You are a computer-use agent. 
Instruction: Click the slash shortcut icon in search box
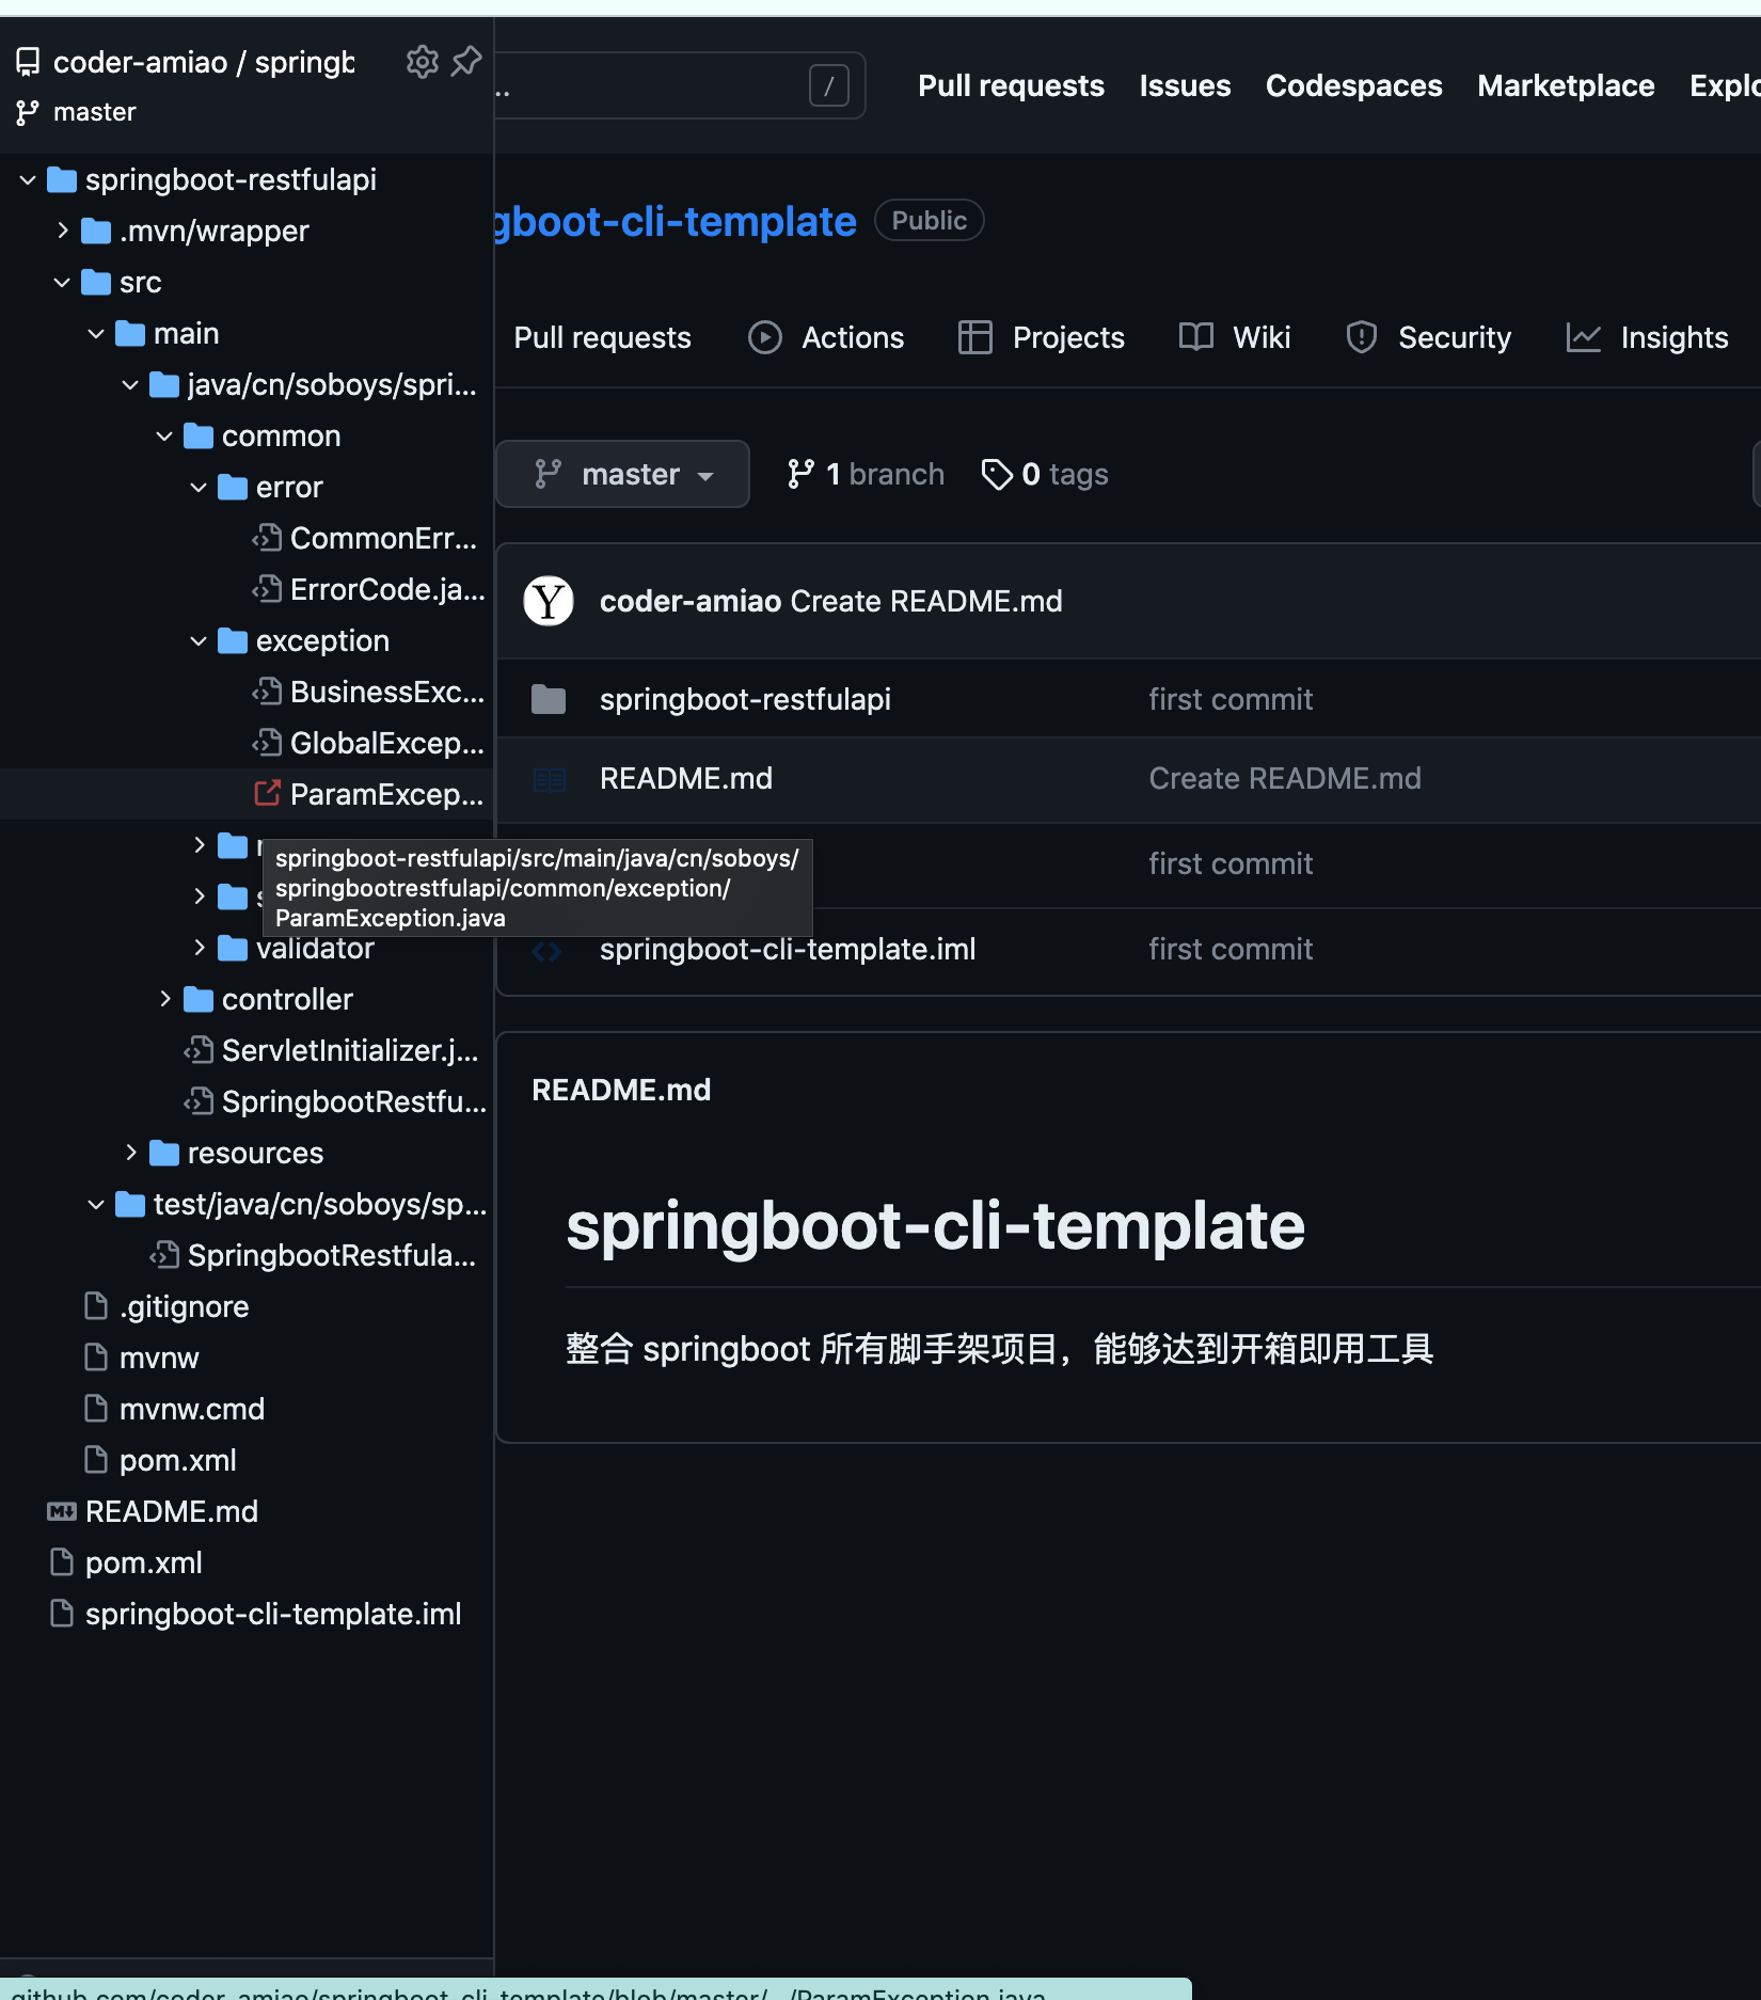tap(829, 86)
